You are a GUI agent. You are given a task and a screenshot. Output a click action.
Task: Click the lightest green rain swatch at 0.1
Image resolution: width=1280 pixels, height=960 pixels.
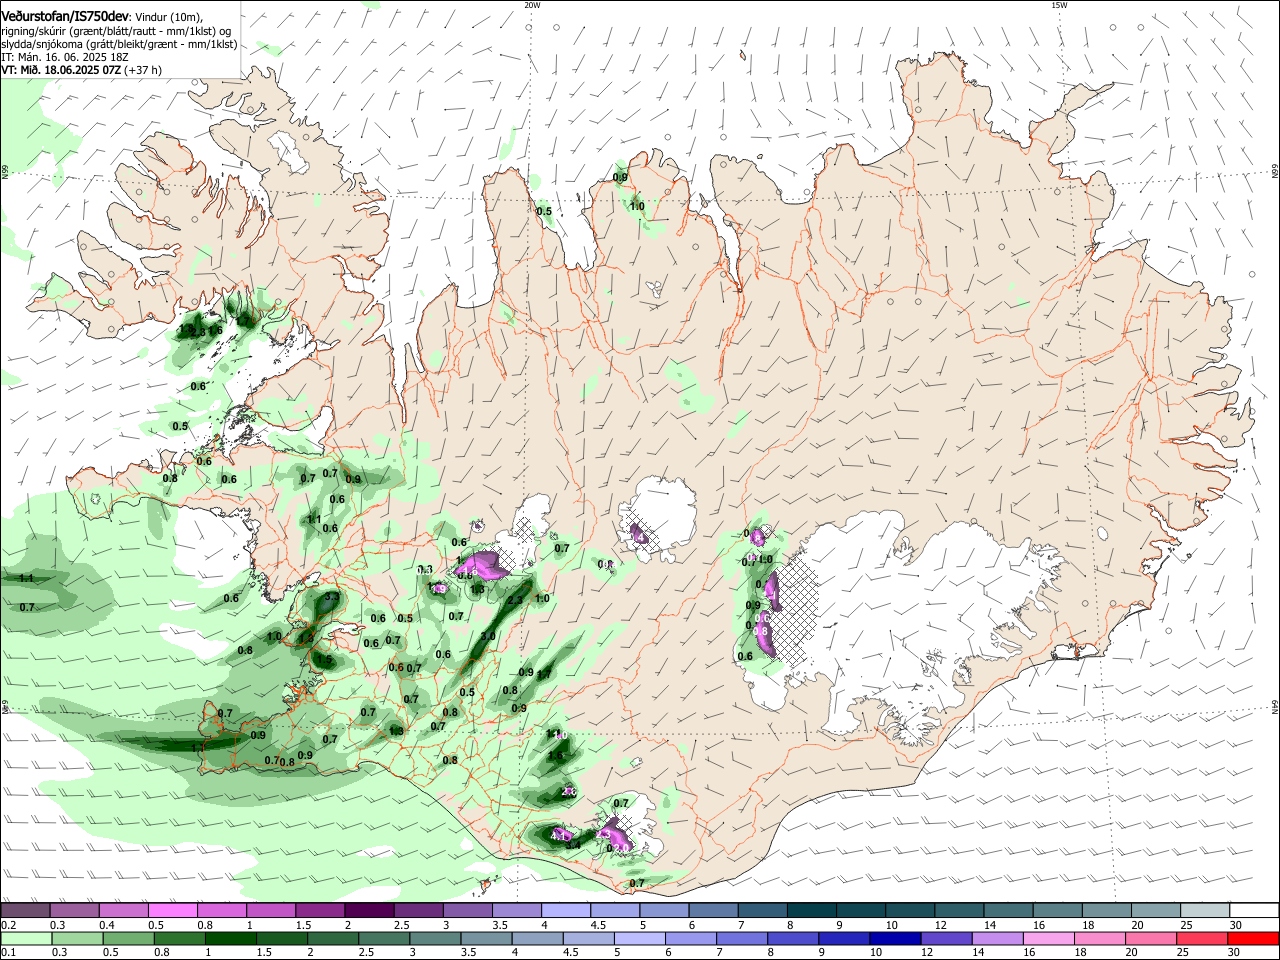pyautogui.click(x=26, y=938)
